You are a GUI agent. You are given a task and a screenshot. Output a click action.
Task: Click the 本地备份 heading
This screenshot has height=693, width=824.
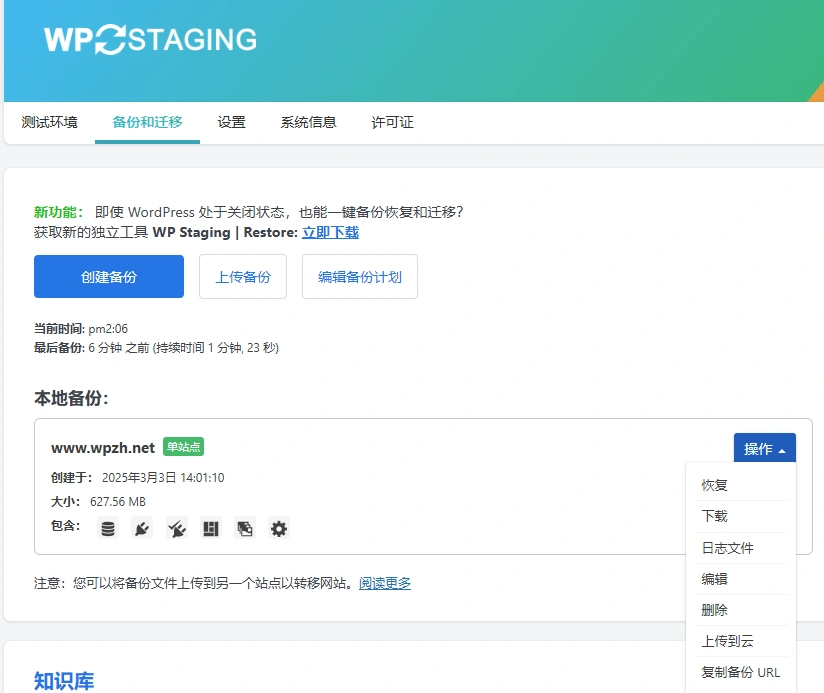(71, 398)
